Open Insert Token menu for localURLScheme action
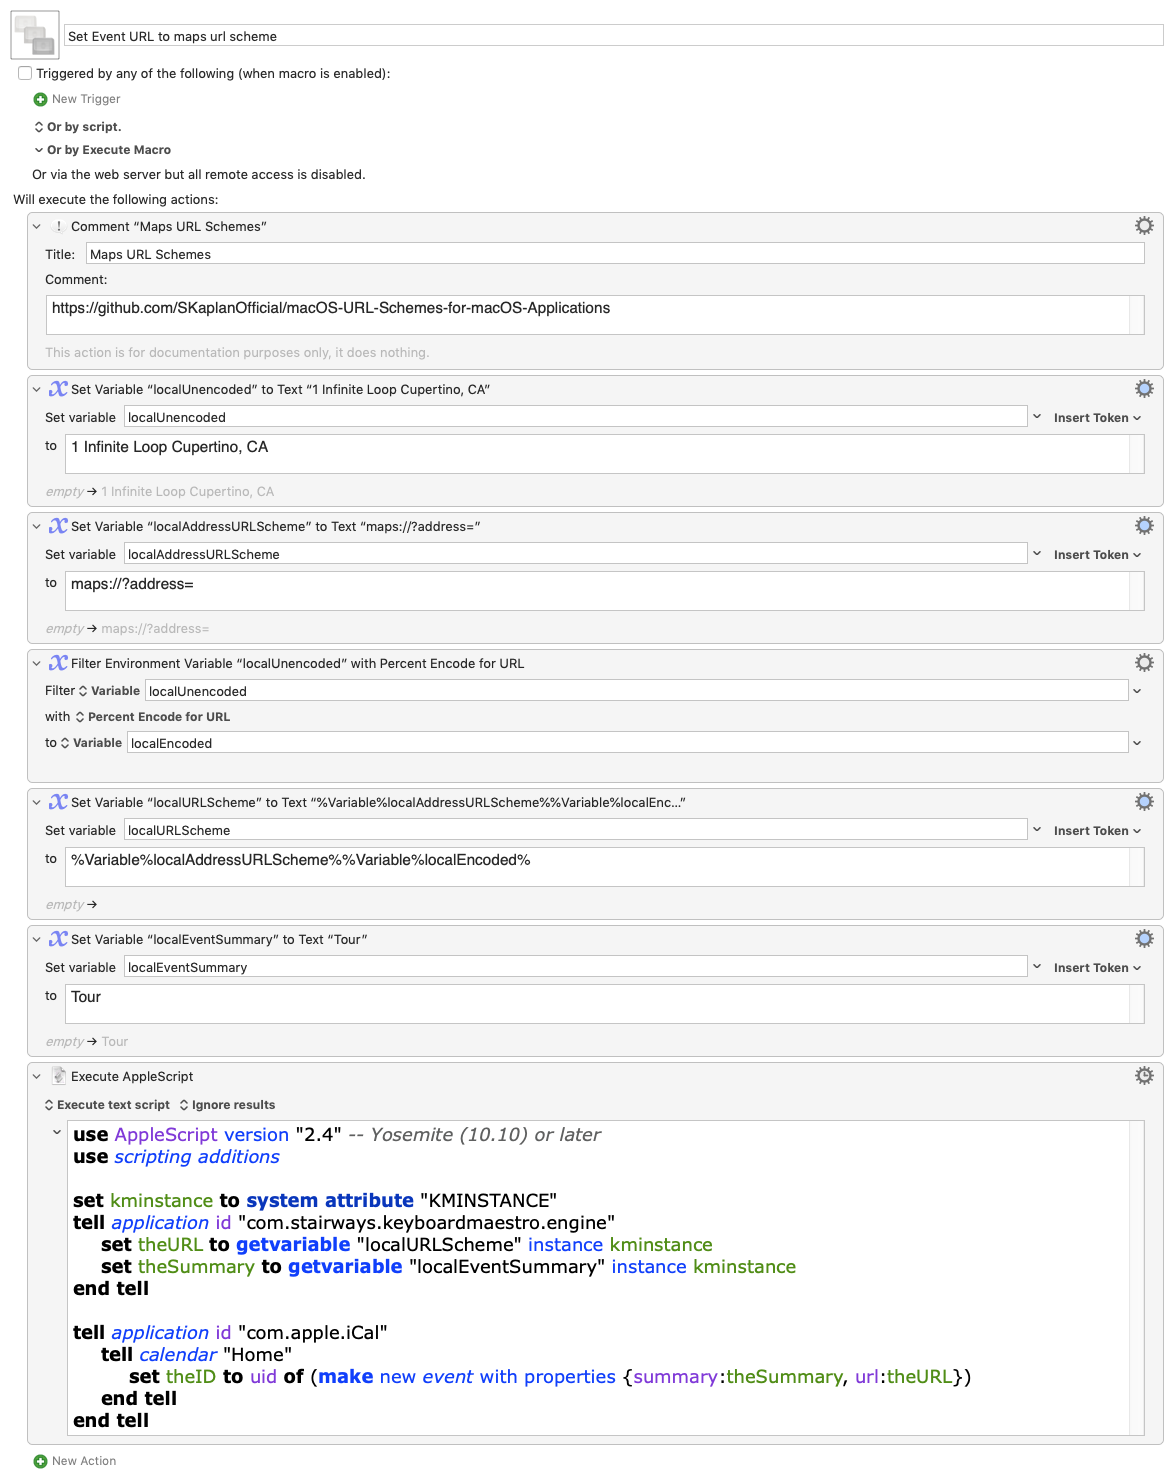 pos(1096,831)
